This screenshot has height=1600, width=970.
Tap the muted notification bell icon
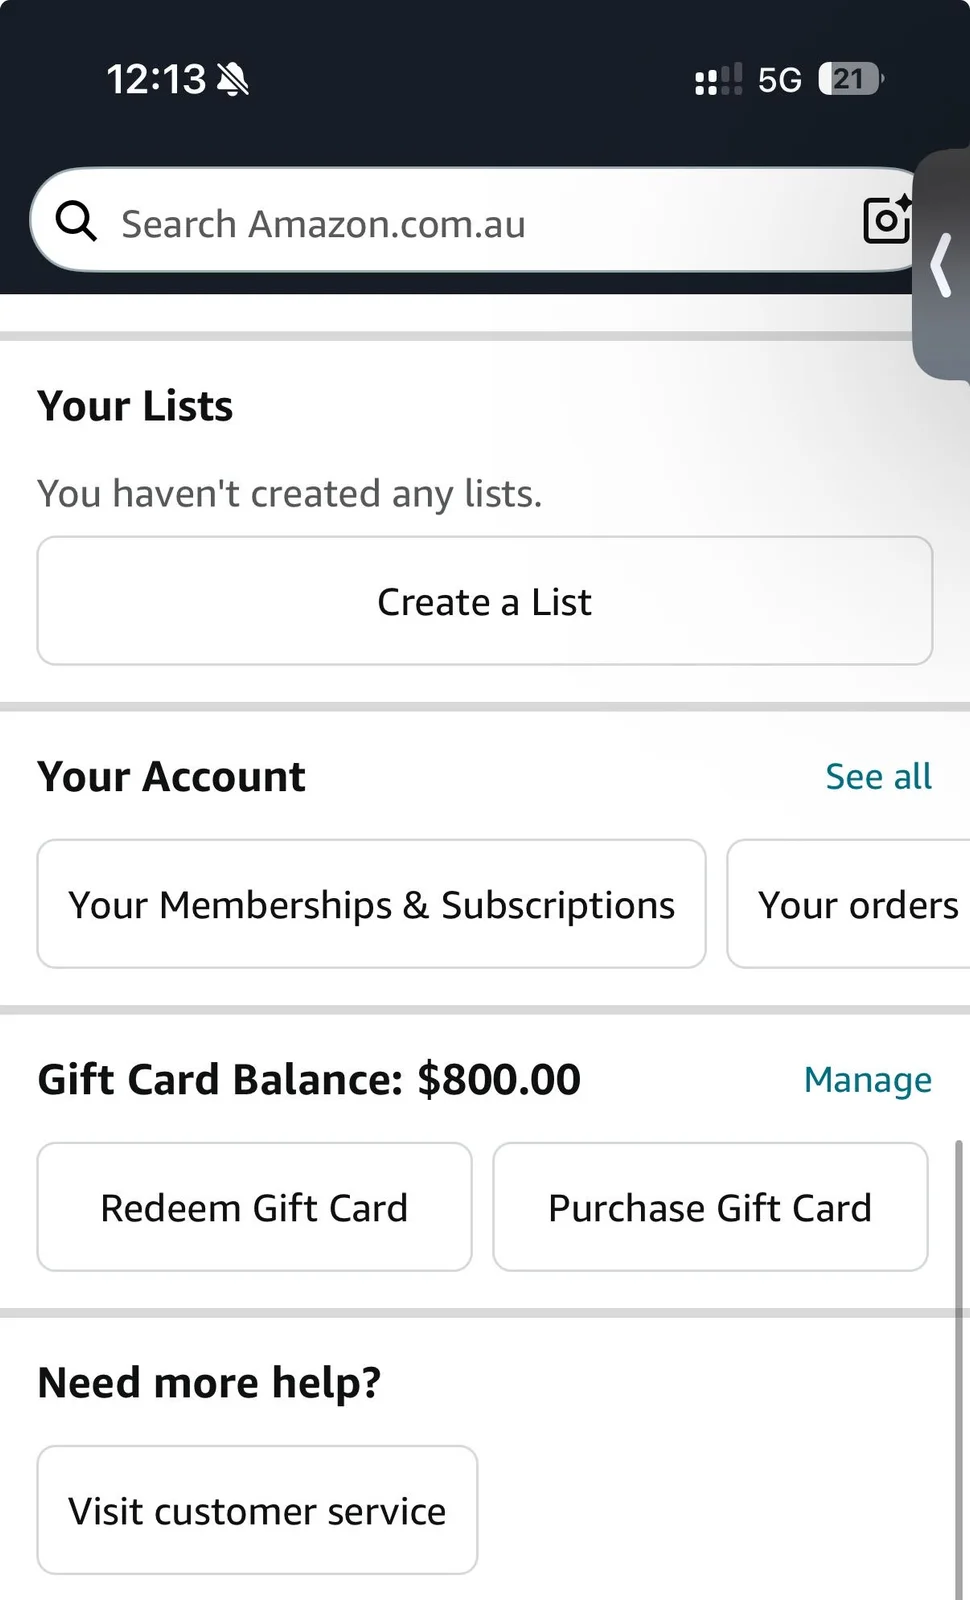pyautogui.click(x=232, y=79)
